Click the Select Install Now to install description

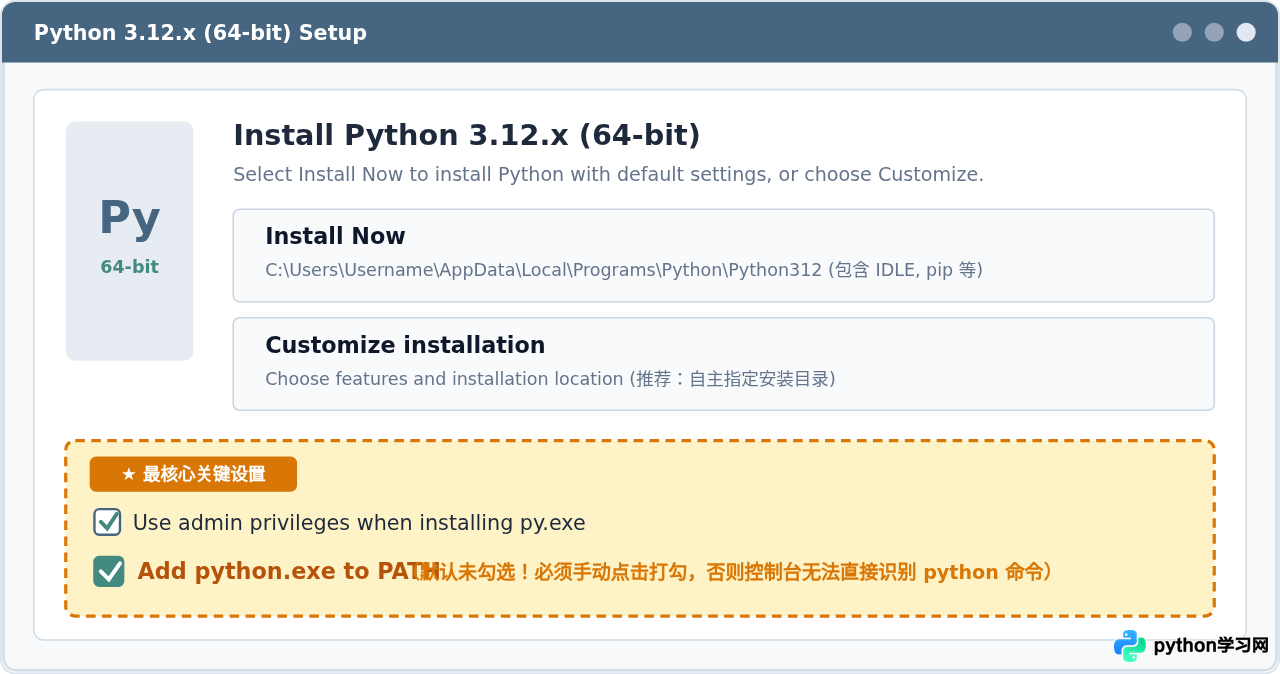[608, 174]
